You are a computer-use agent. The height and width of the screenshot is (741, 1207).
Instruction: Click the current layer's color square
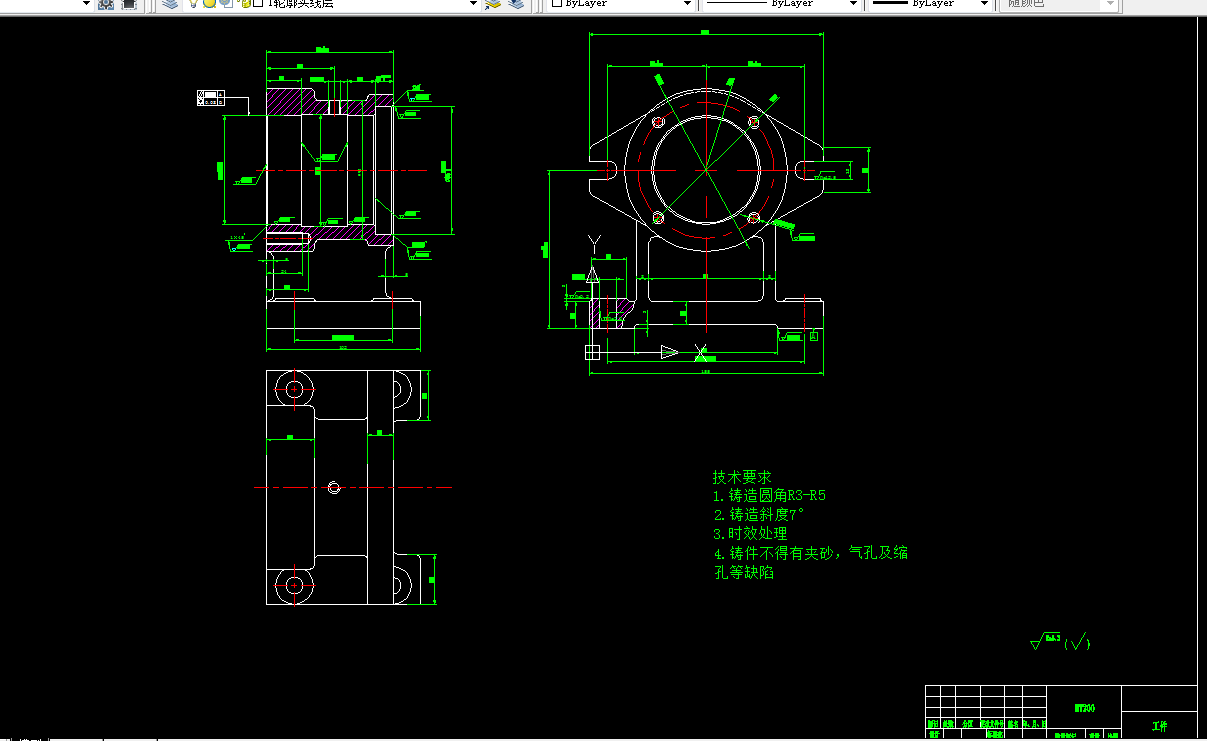[257, 3]
